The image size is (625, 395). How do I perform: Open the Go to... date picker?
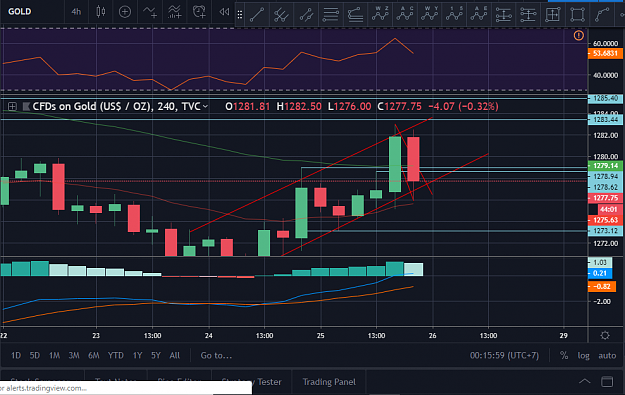[x=216, y=356]
